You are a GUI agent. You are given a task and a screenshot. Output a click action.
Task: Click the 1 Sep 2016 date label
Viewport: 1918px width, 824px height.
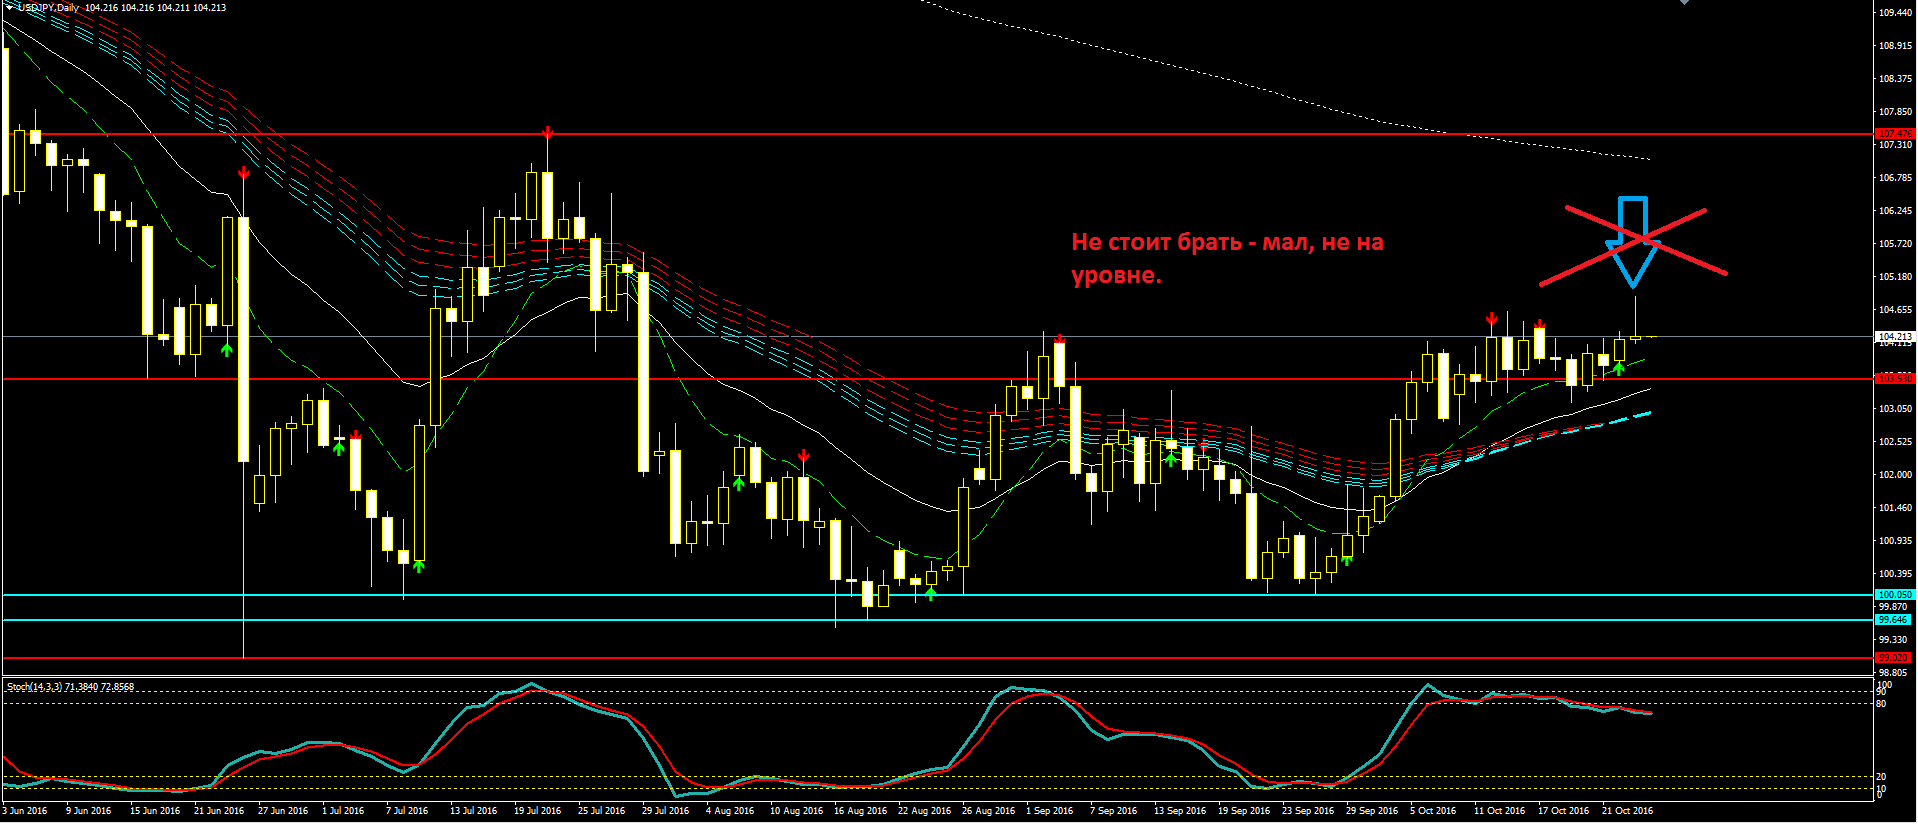coord(1049,811)
